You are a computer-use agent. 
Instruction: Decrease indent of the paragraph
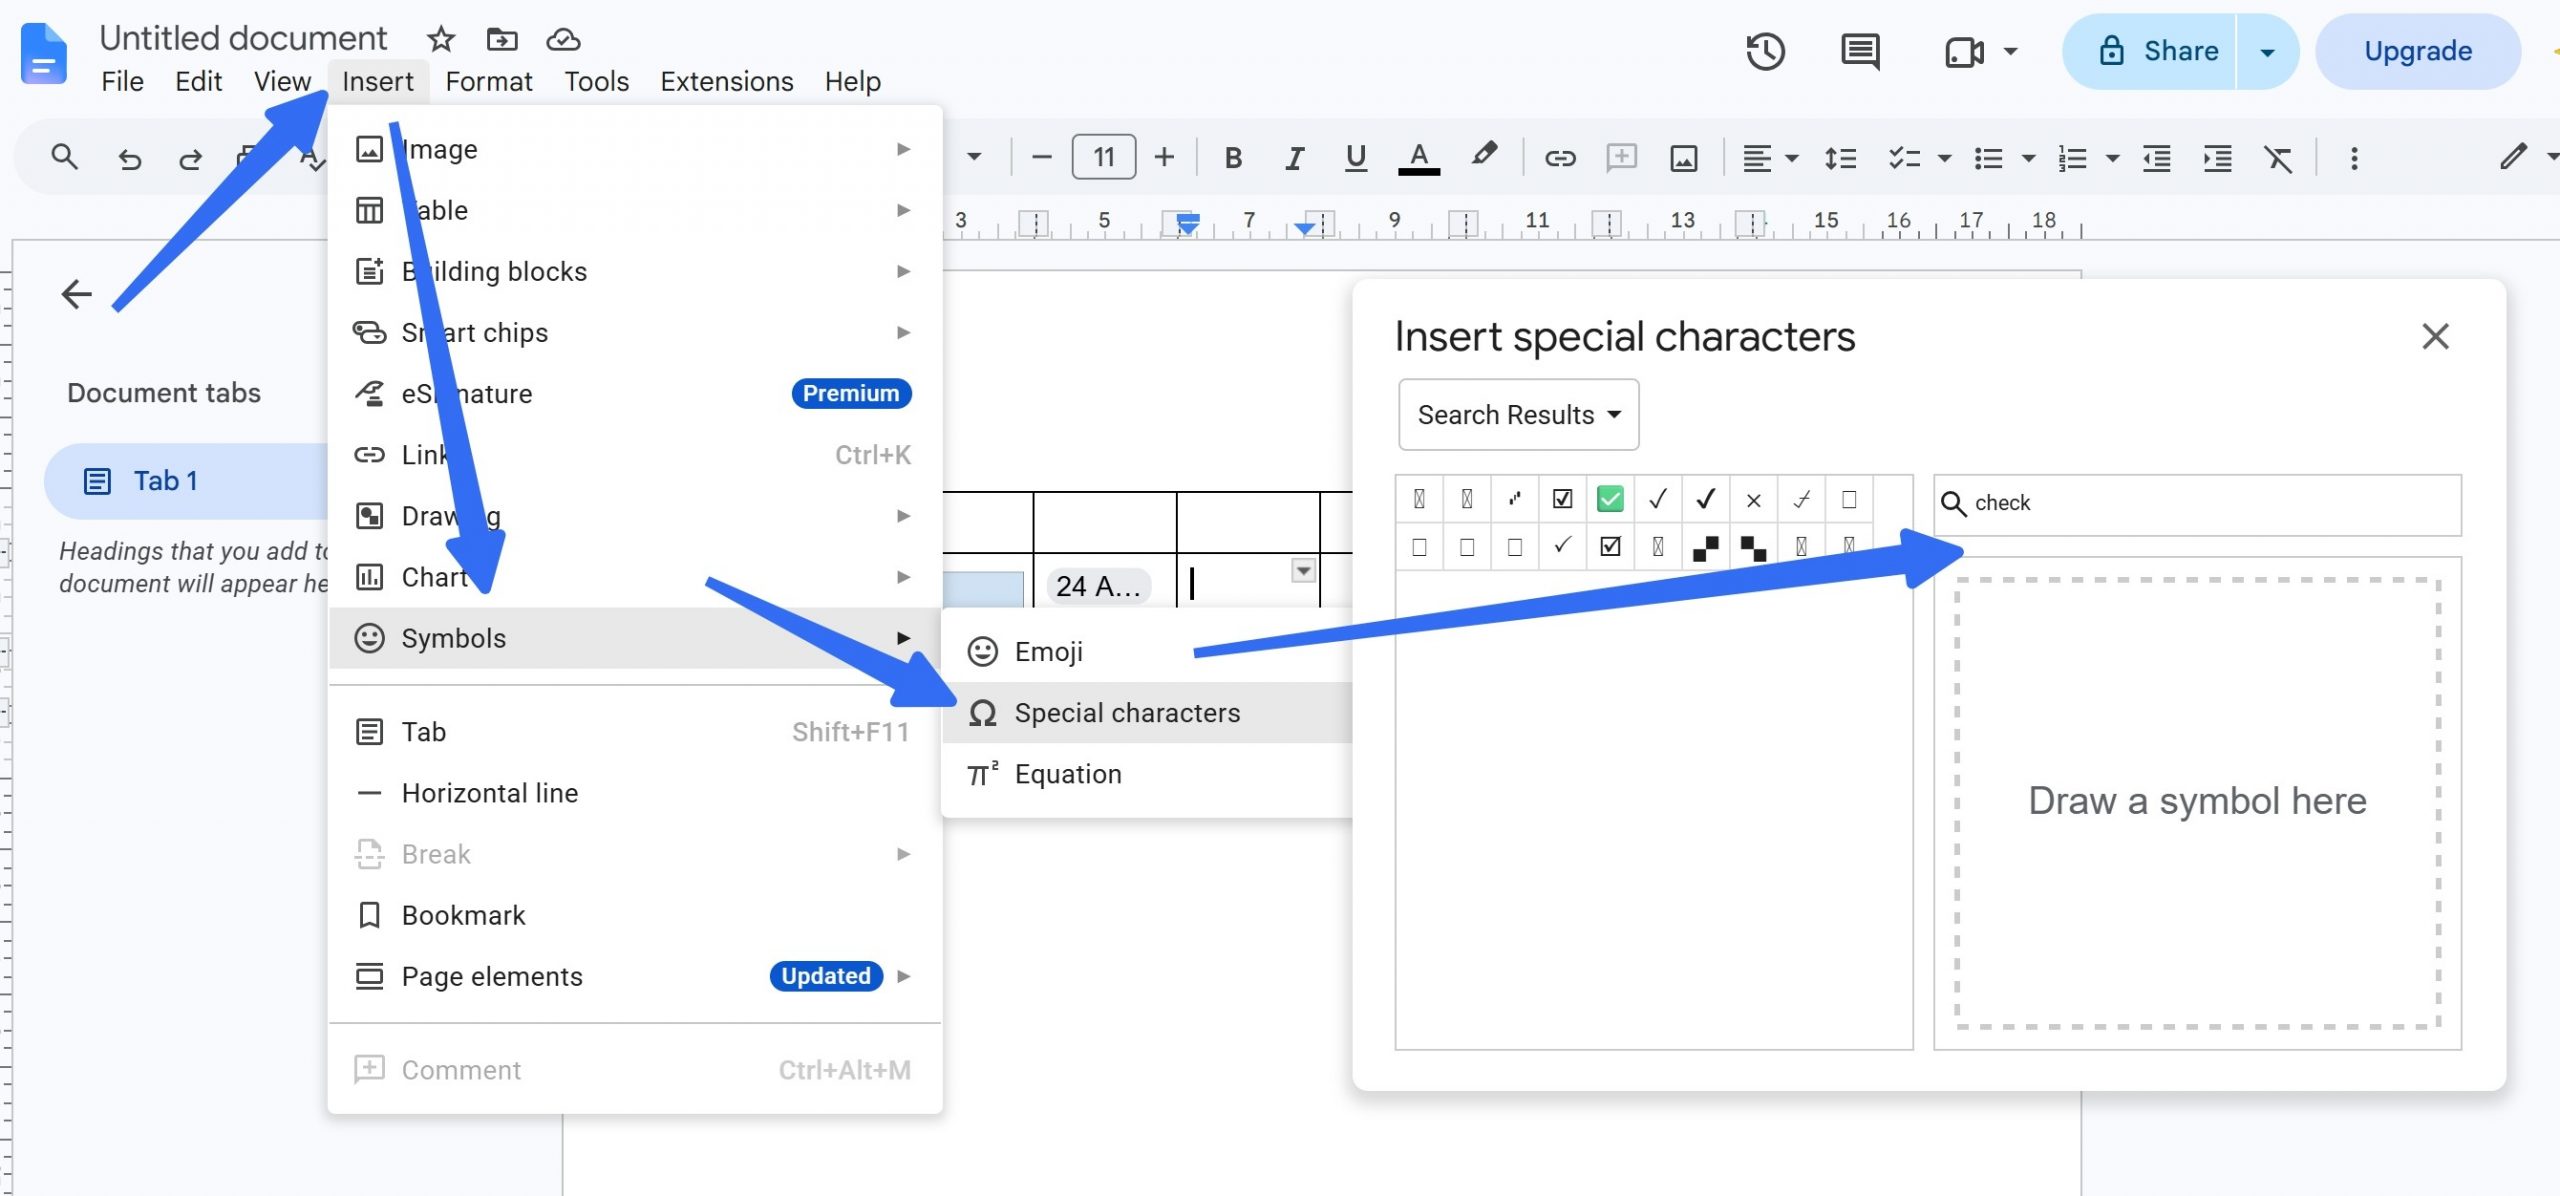click(x=2156, y=158)
